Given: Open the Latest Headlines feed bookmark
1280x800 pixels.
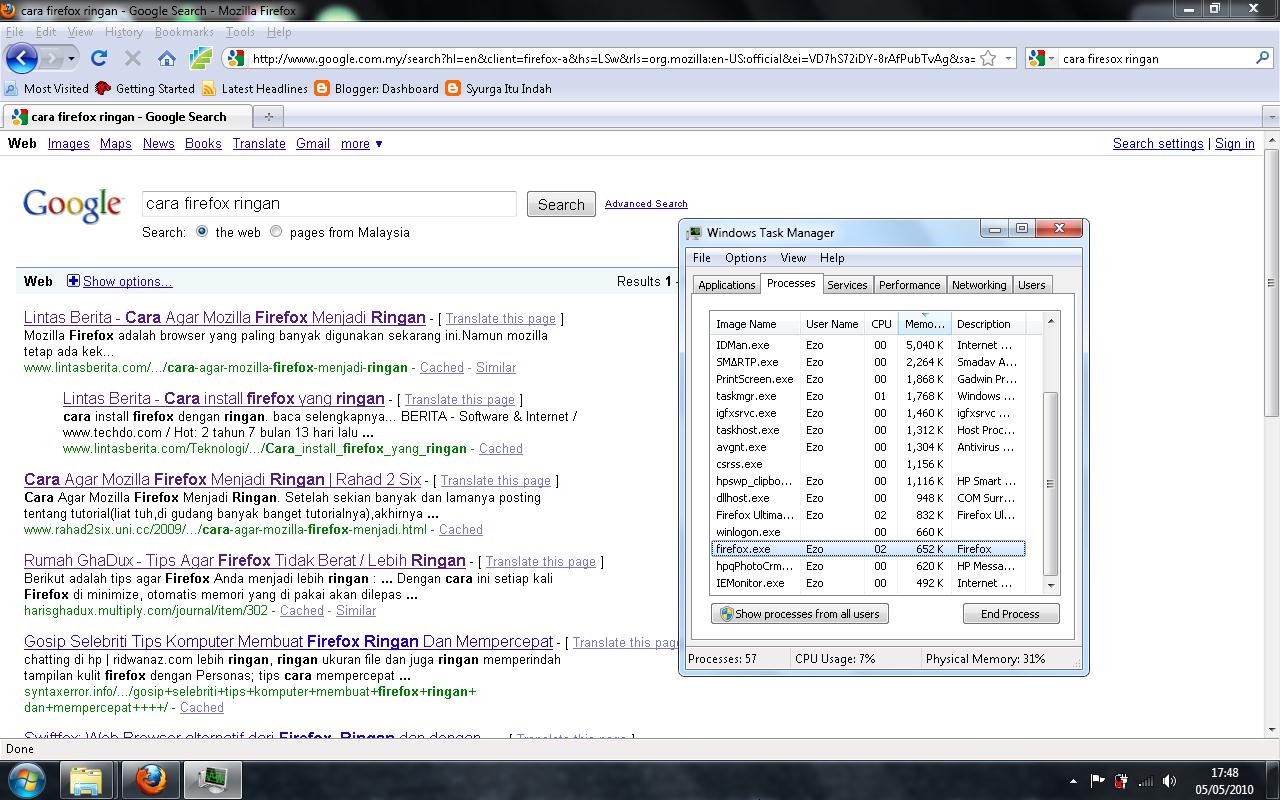Looking at the screenshot, I should point(255,88).
